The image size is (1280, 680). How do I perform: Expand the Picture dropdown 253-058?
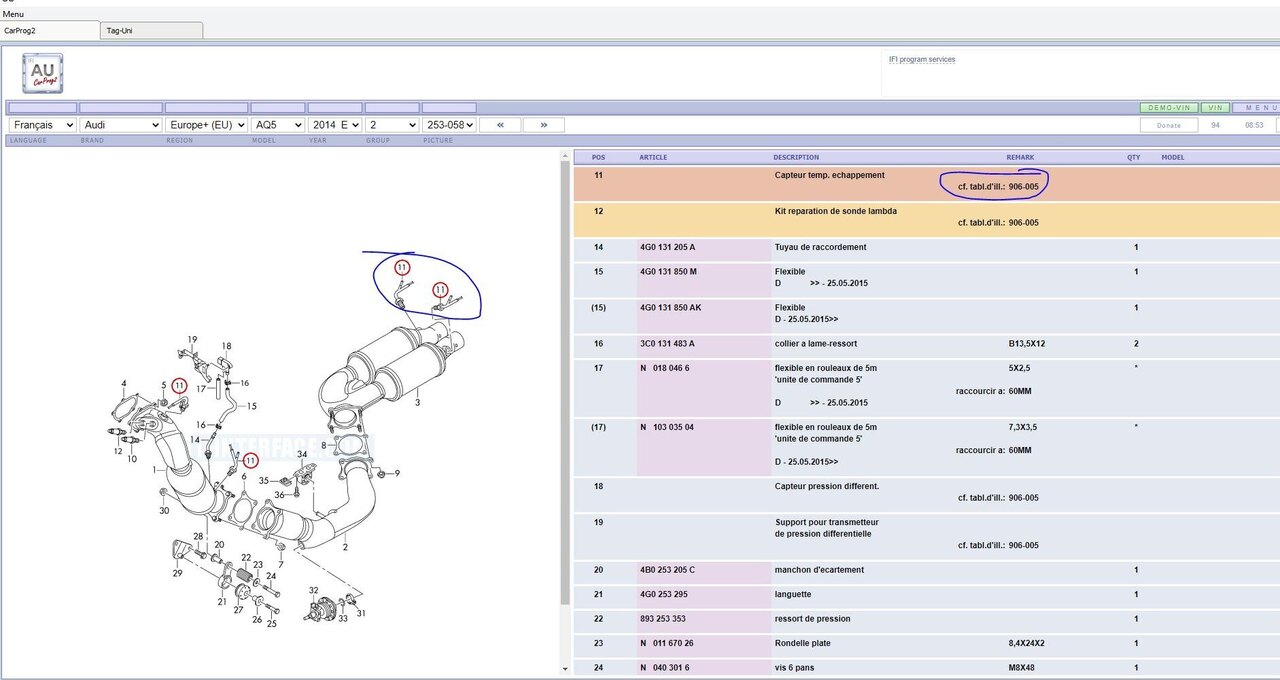tap(448, 125)
